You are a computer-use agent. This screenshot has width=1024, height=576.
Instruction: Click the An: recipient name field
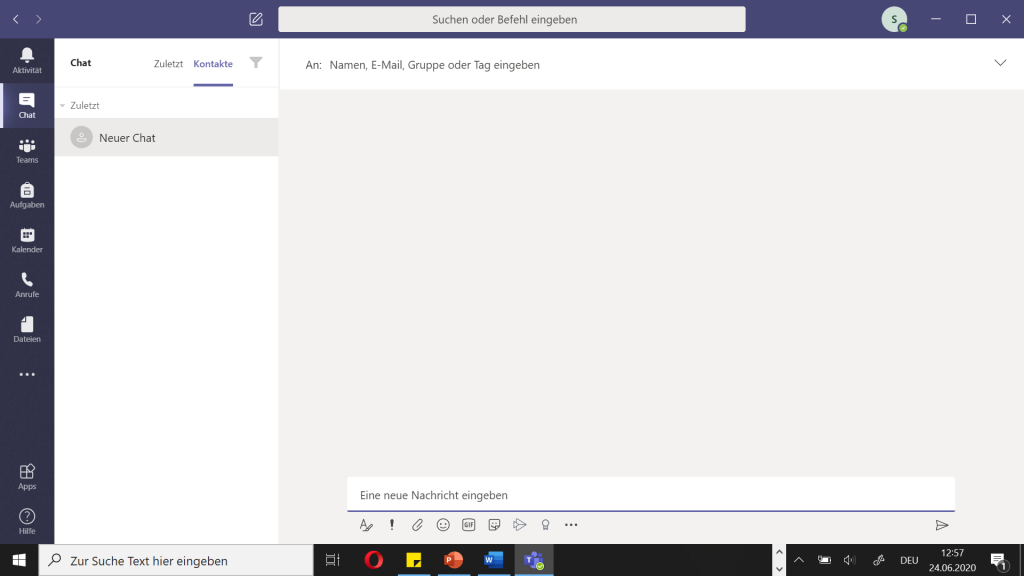434,65
